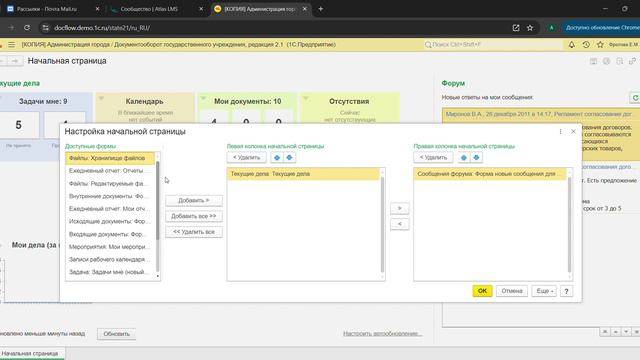Collapse the Мои документы widget triangle
The image size is (640, 360).
point(203,98)
